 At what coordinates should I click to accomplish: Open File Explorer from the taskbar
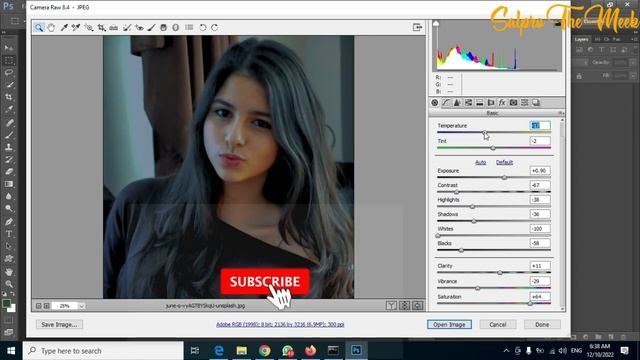click(x=242, y=351)
